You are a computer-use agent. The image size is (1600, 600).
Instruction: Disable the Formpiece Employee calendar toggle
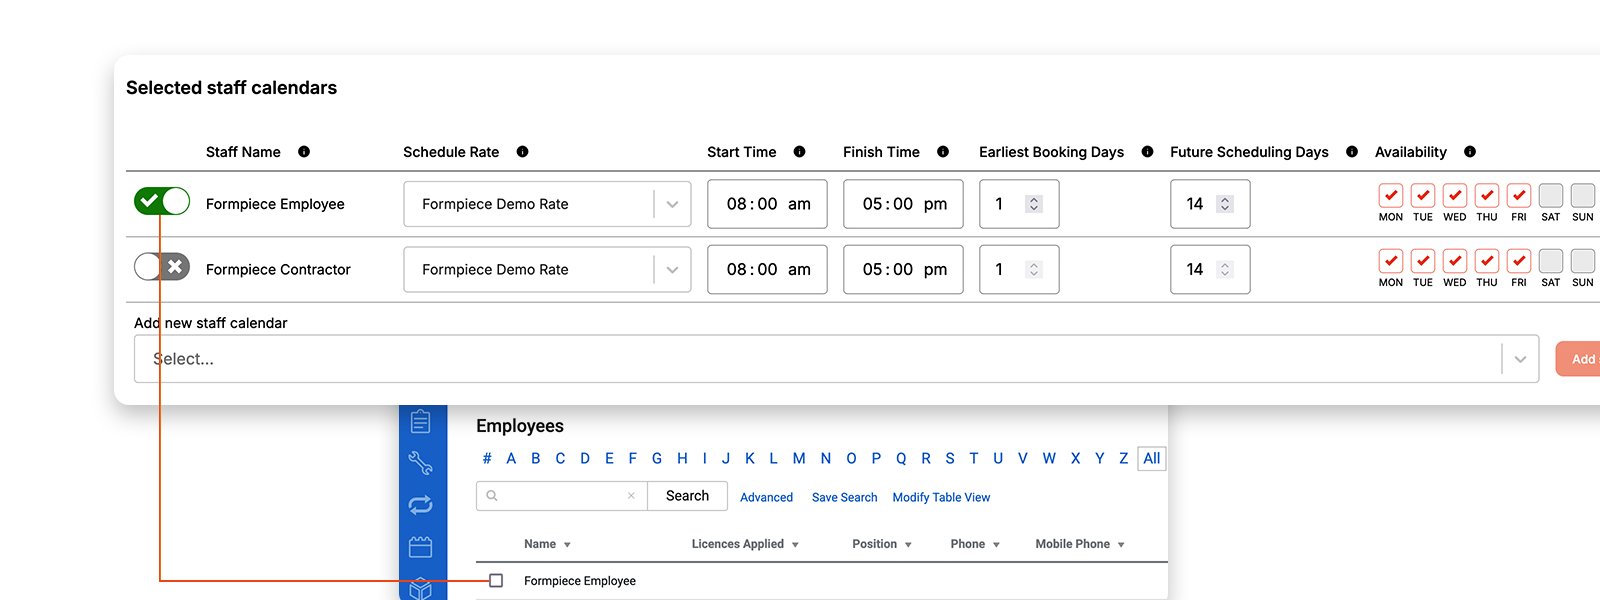click(162, 202)
